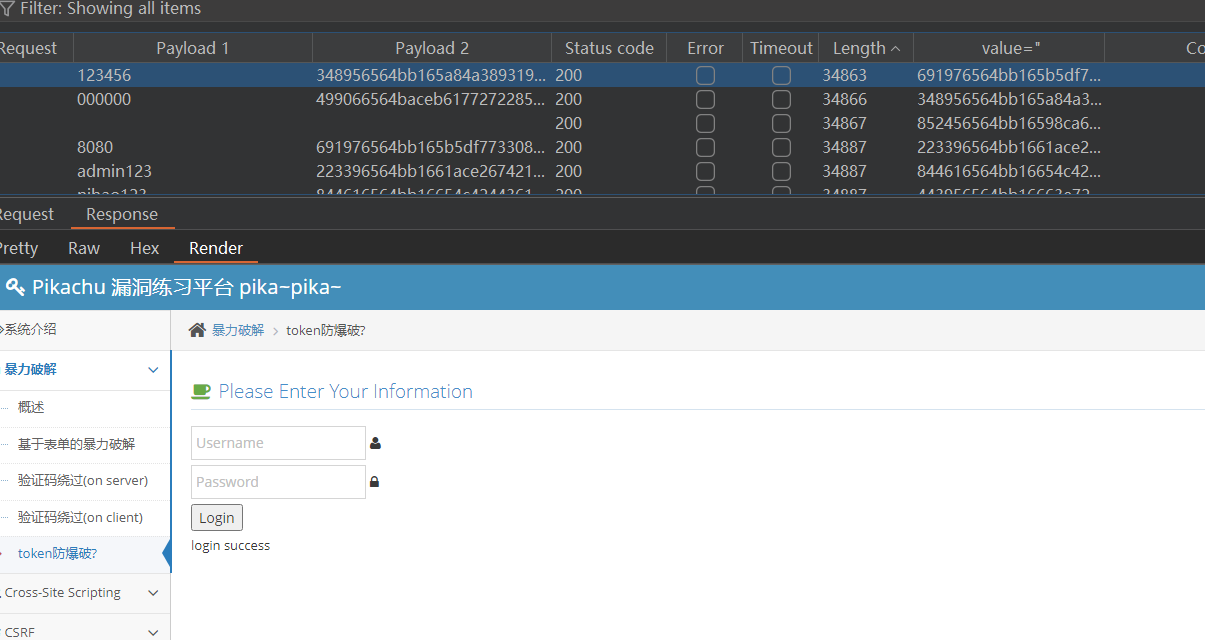
Task: Sort by the value=" column header
Action: pyautogui.click(x=1011, y=48)
